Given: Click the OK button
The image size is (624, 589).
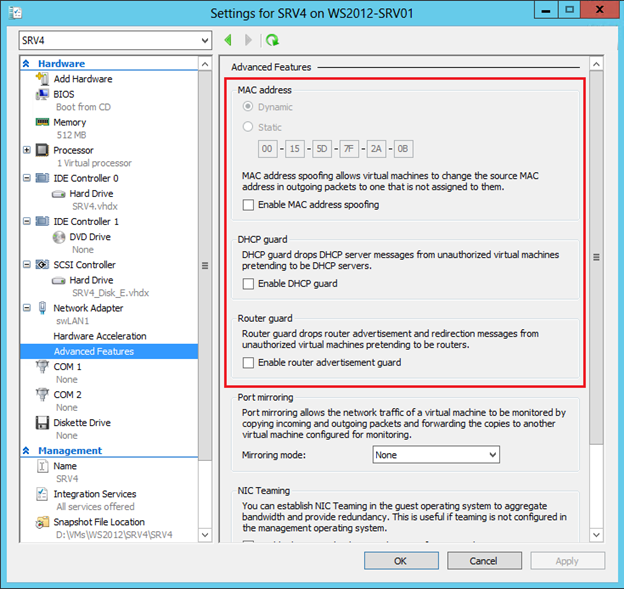Looking at the screenshot, I should pyautogui.click(x=401, y=561).
